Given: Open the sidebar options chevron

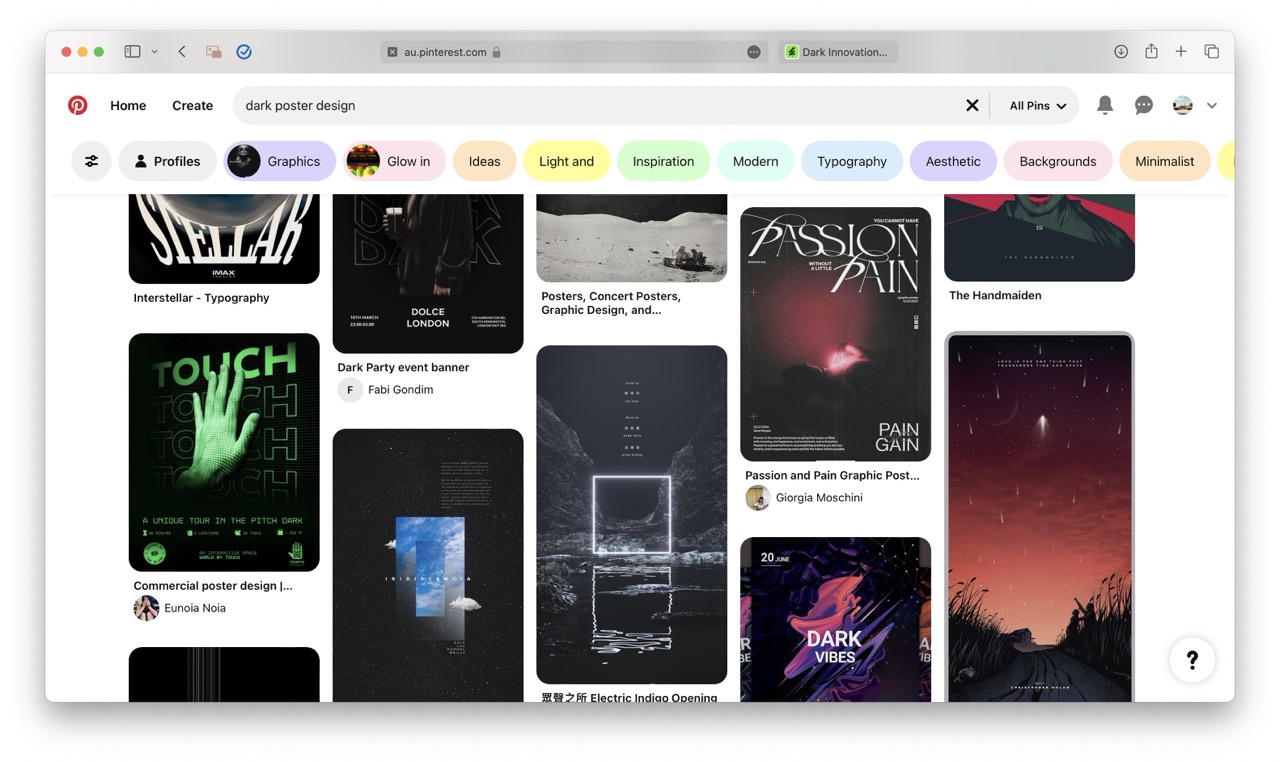Looking at the screenshot, I should 155,51.
